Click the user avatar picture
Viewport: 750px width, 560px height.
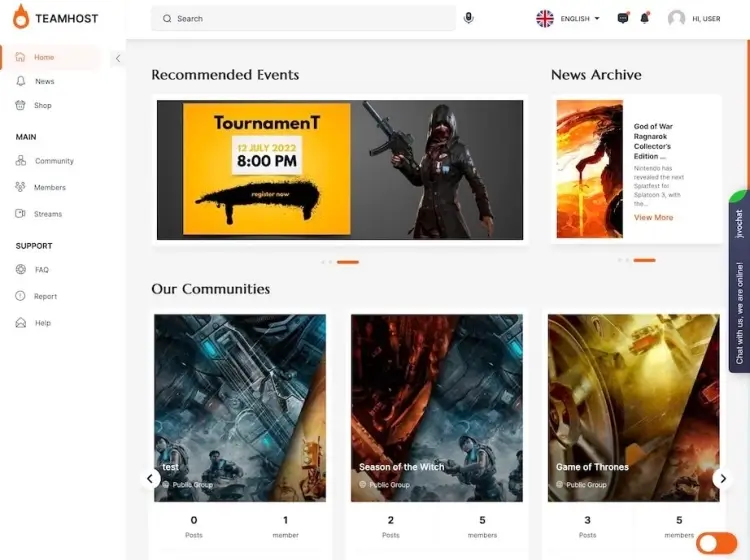click(676, 19)
